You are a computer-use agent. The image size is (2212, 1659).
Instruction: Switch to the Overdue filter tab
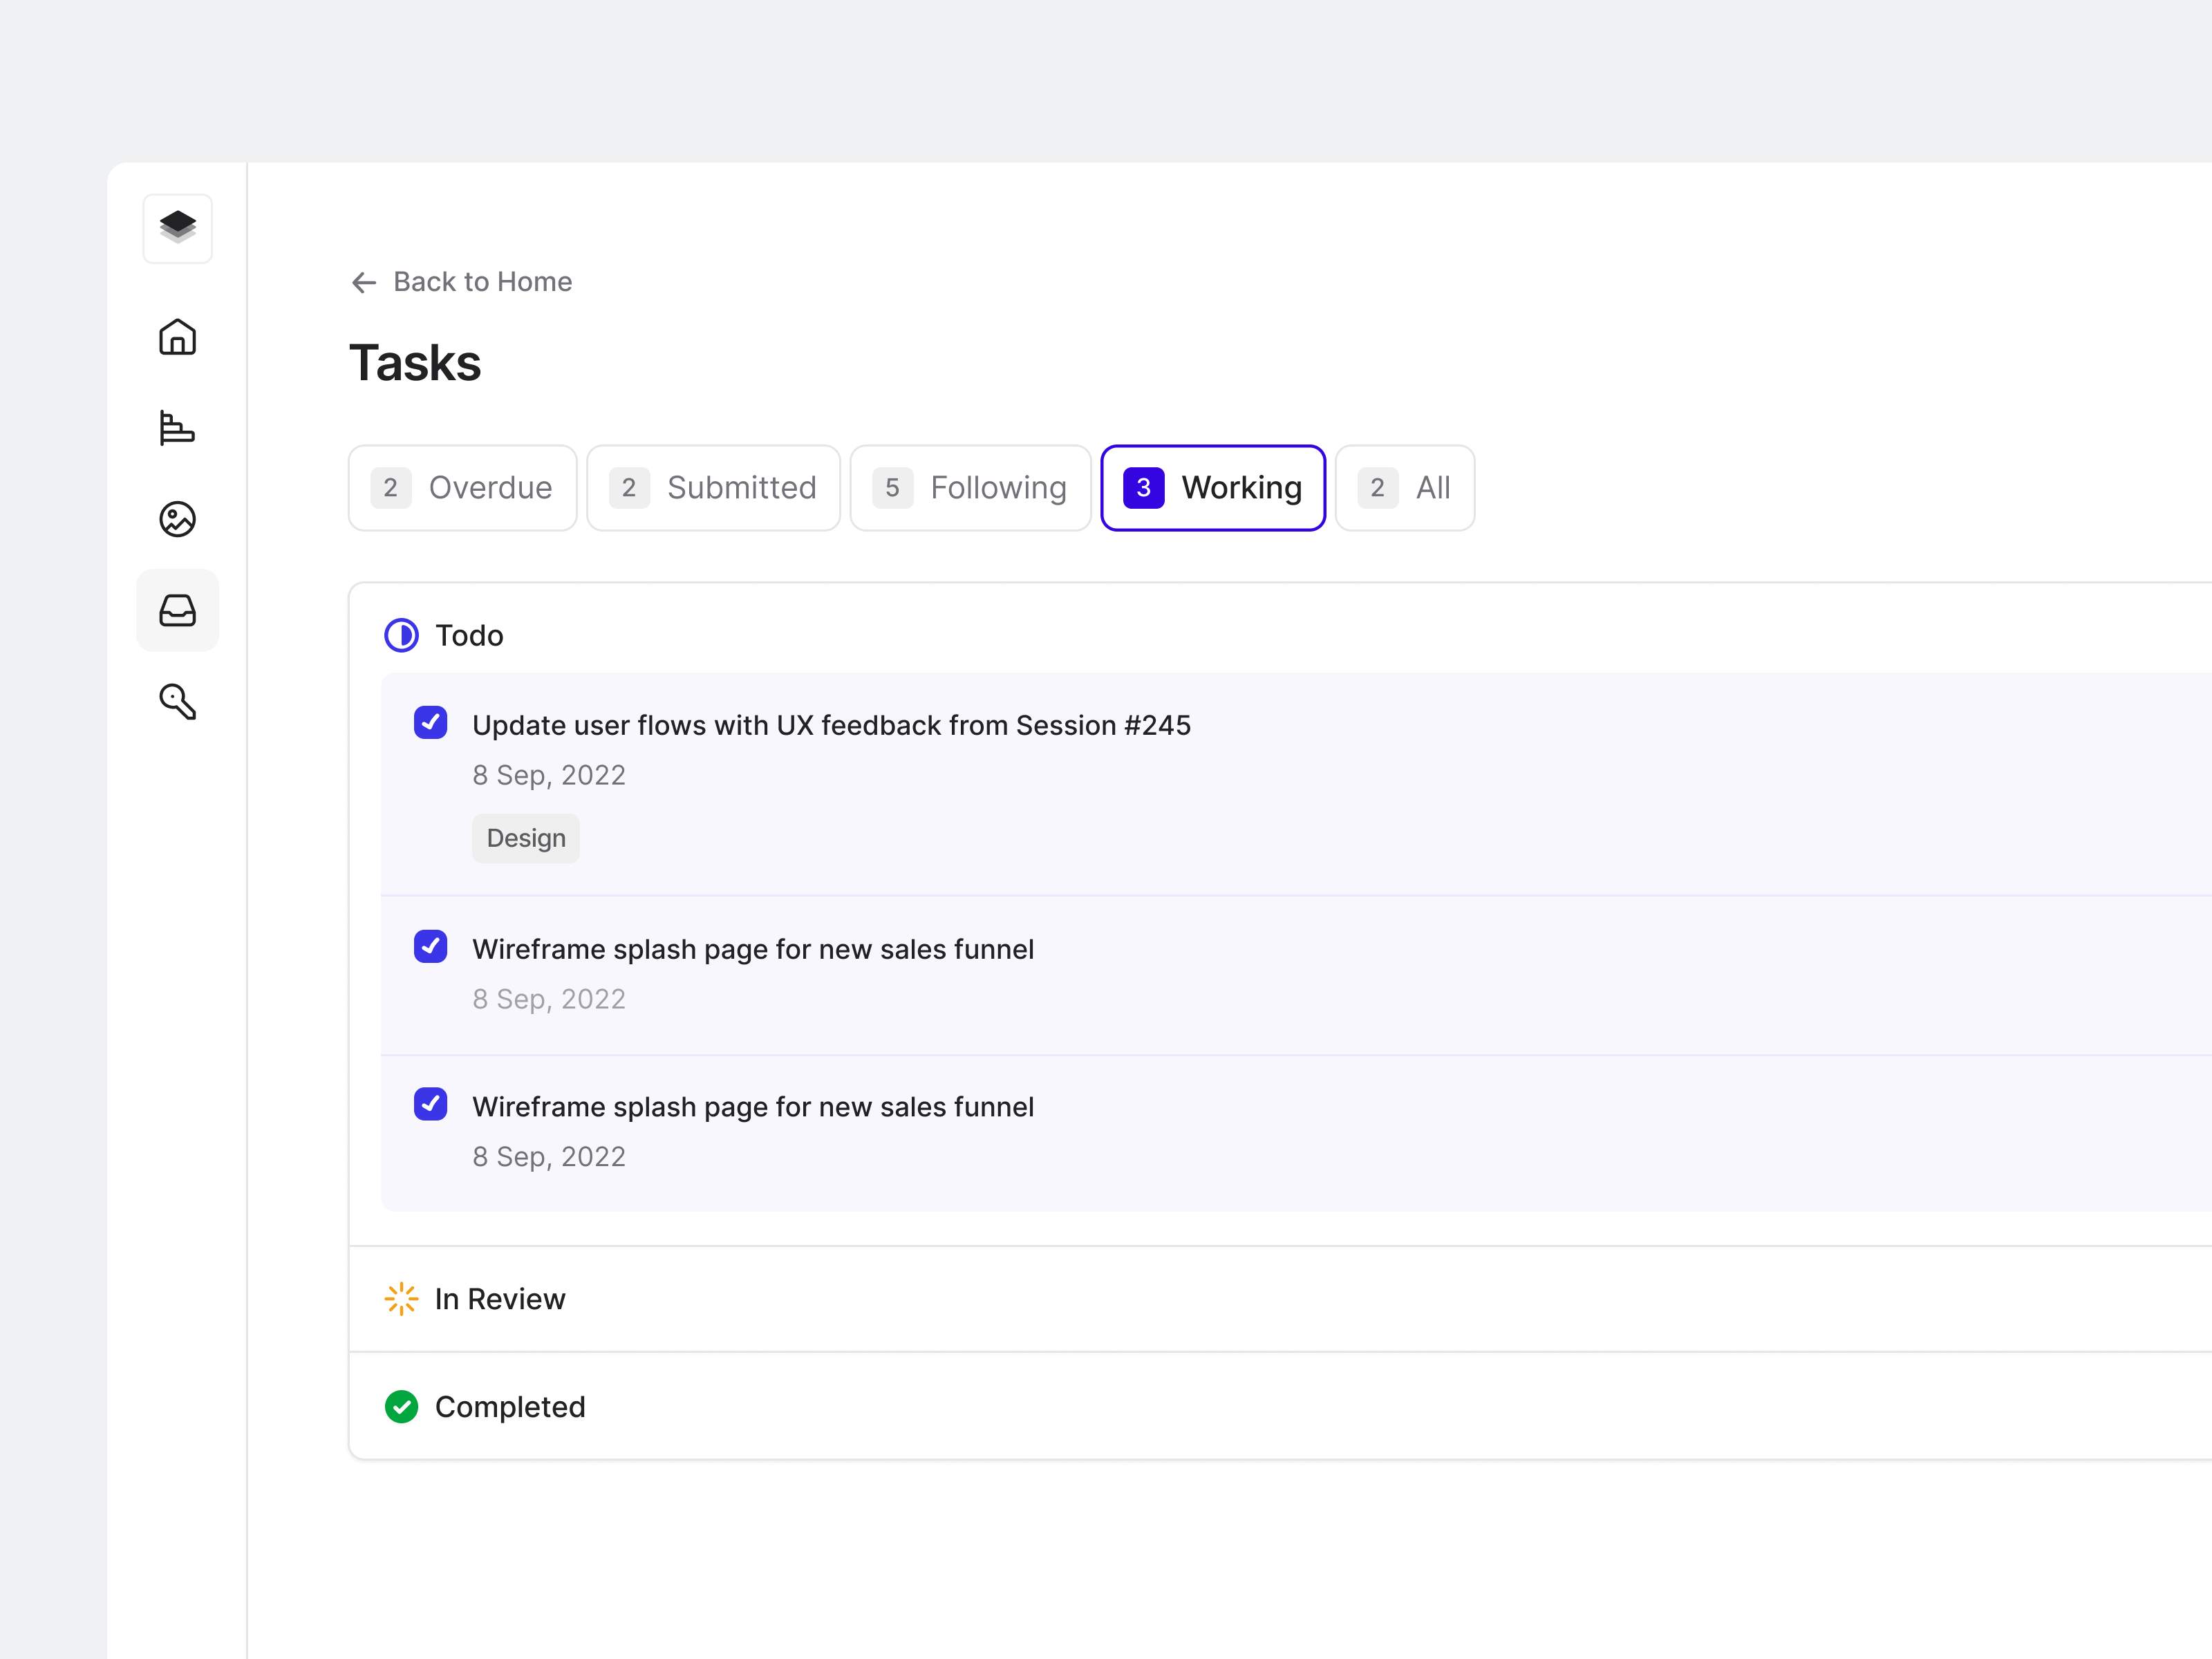pyautogui.click(x=462, y=488)
